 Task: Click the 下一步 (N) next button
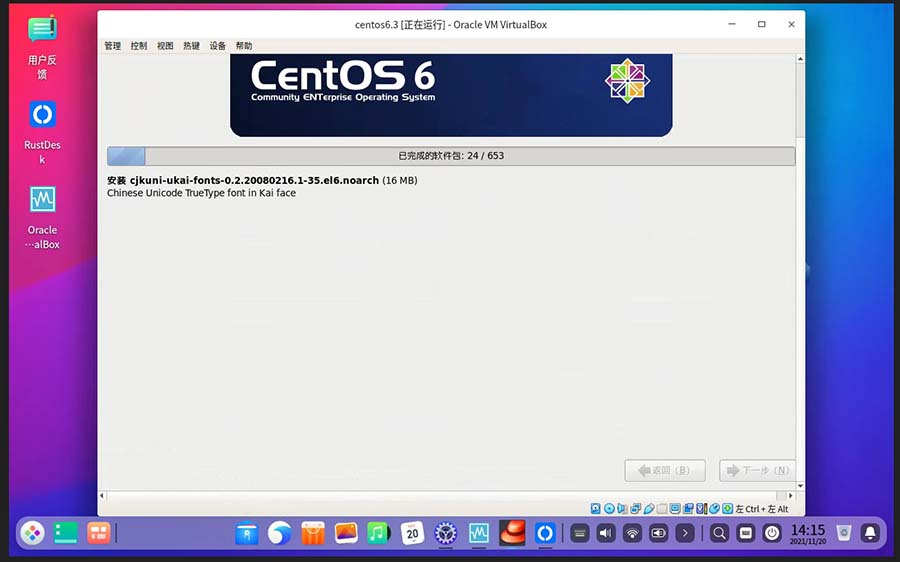click(x=757, y=470)
